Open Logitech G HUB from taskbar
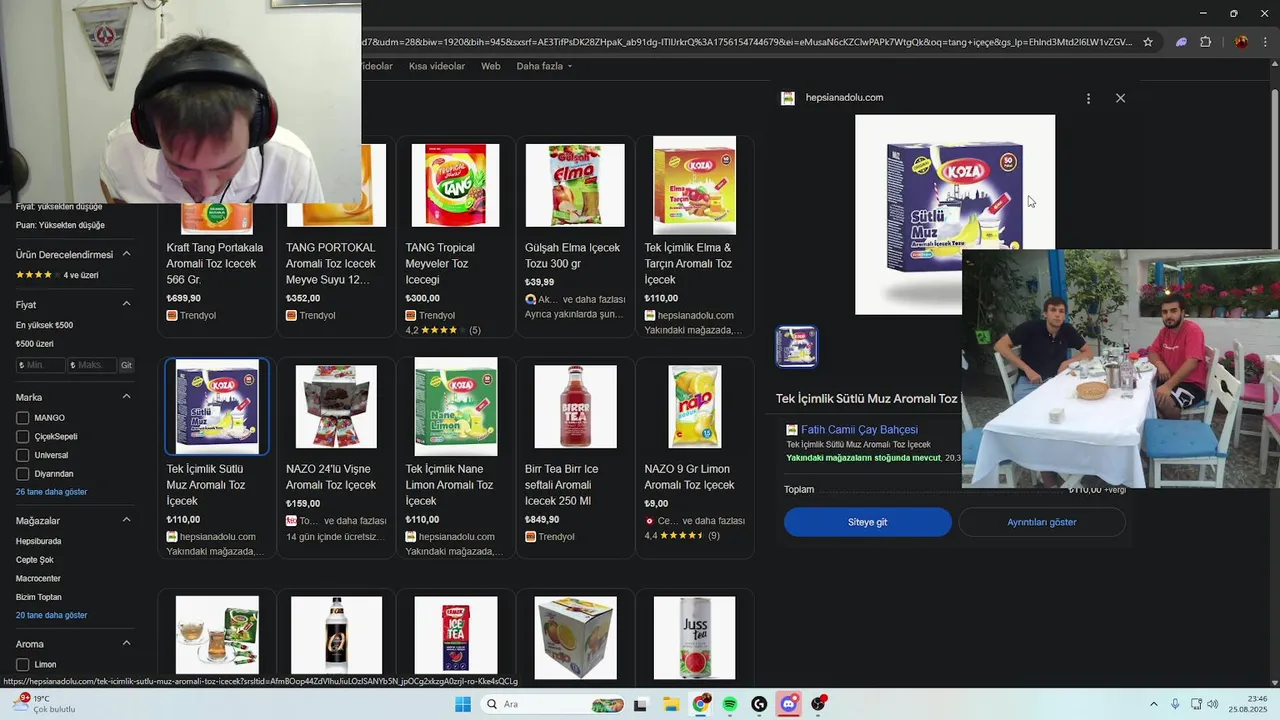1280x720 pixels. 759,704
